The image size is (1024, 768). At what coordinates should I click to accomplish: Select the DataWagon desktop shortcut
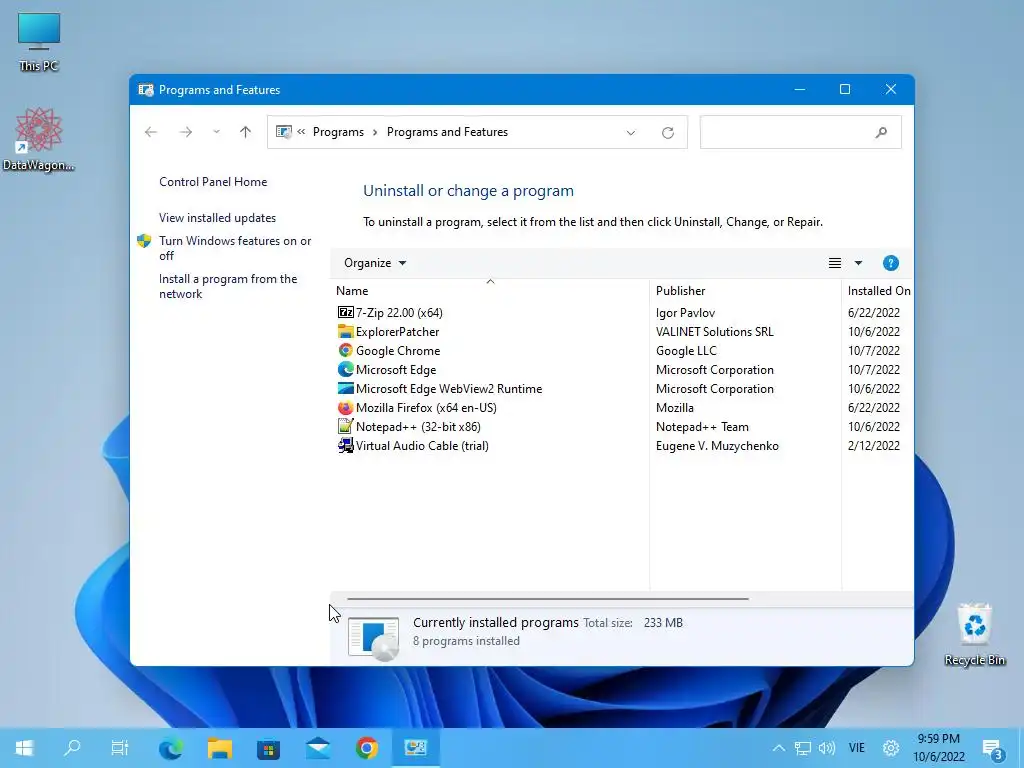tap(39, 139)
